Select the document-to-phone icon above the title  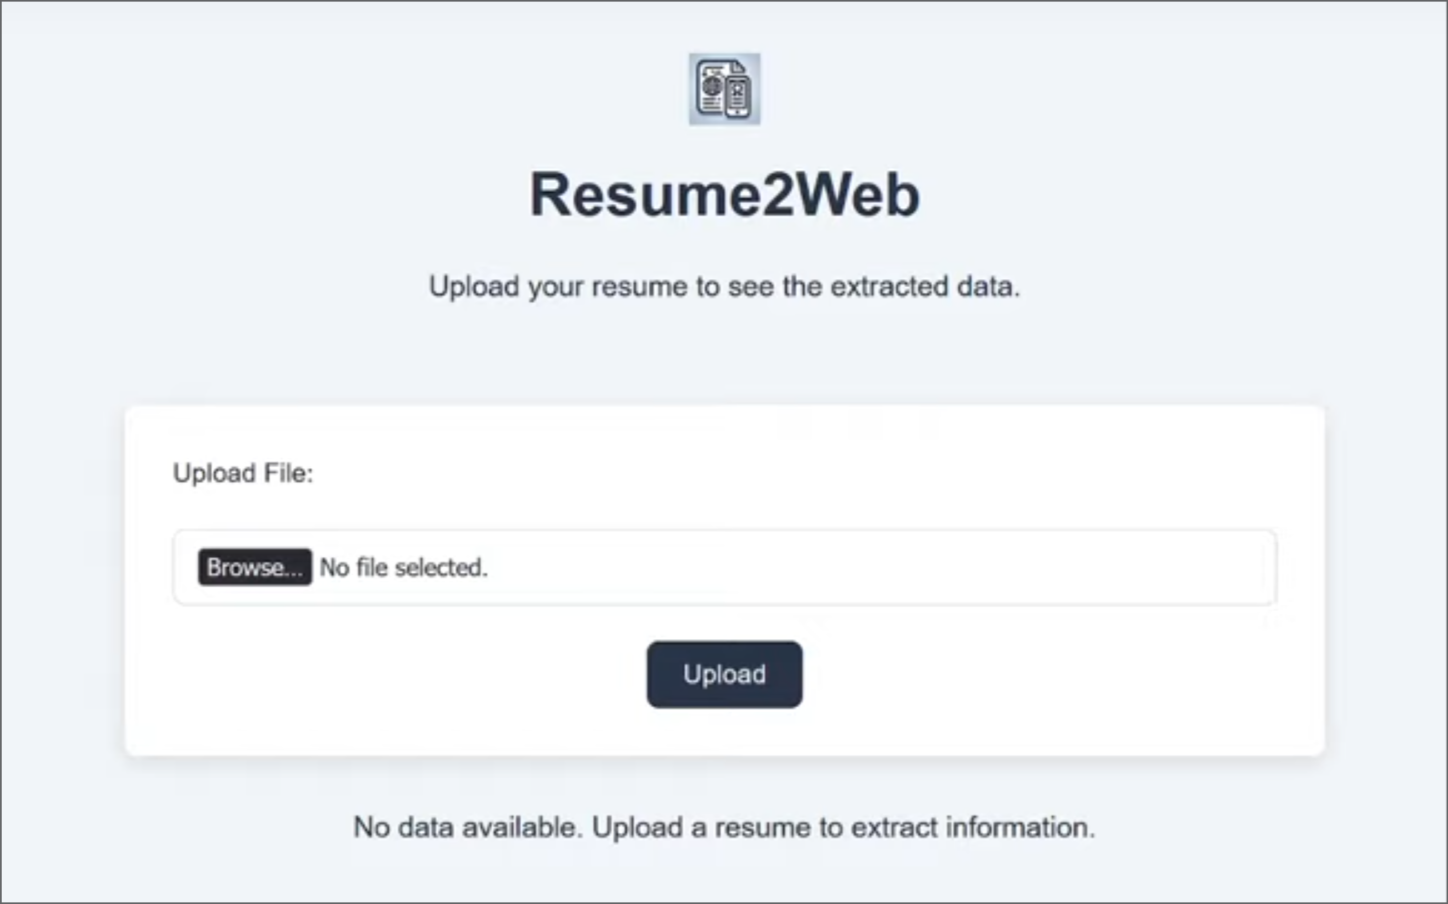coord(724,89)
